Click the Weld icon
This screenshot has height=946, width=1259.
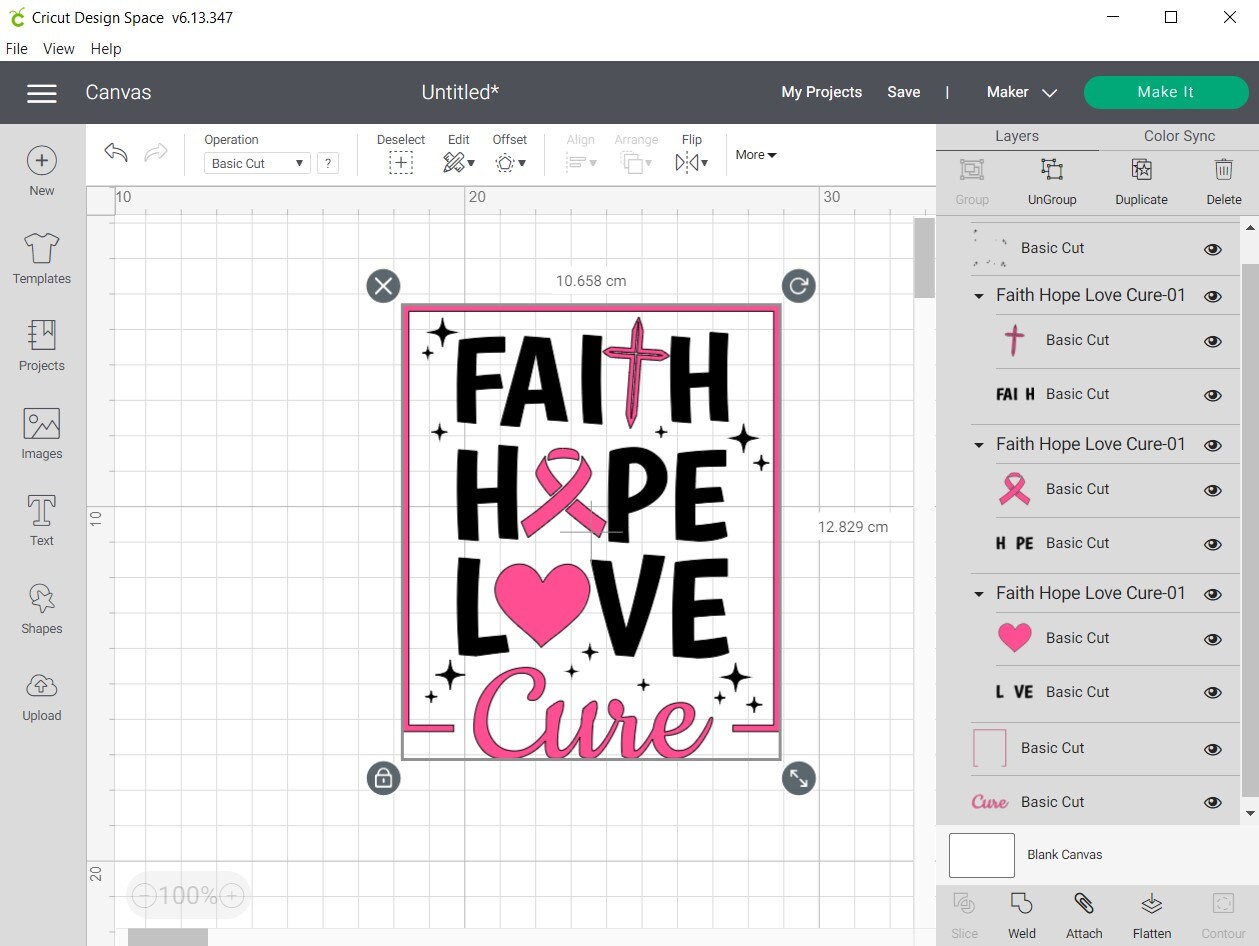1021,905
